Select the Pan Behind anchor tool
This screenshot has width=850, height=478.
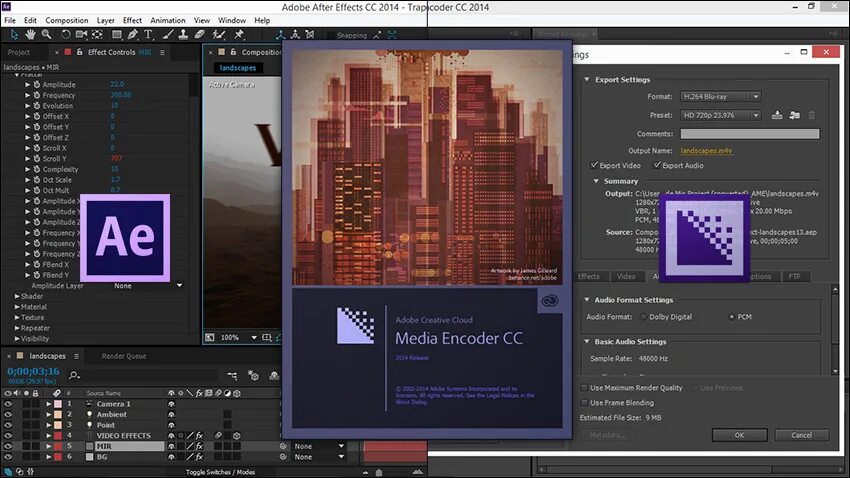pos(98,35)
